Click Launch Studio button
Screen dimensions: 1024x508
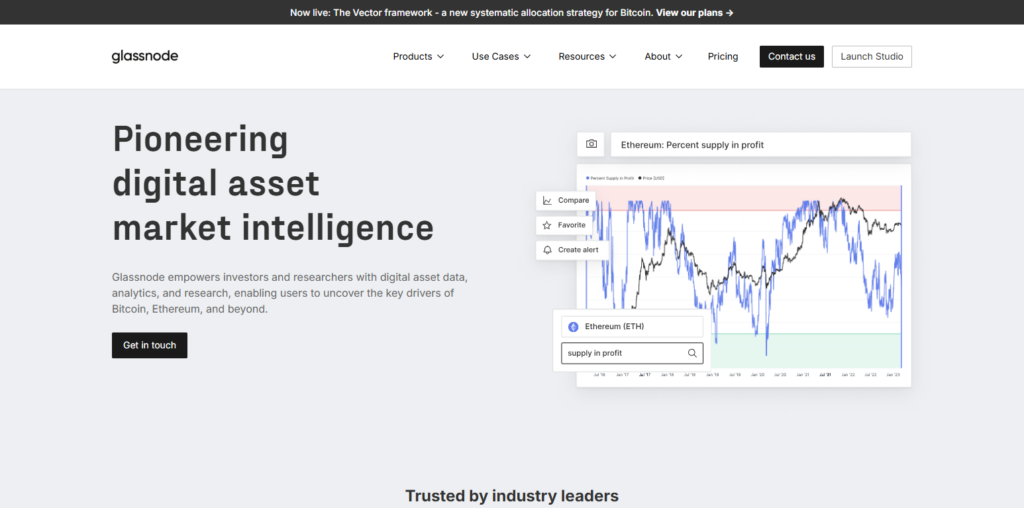click(x=872, y=56)
